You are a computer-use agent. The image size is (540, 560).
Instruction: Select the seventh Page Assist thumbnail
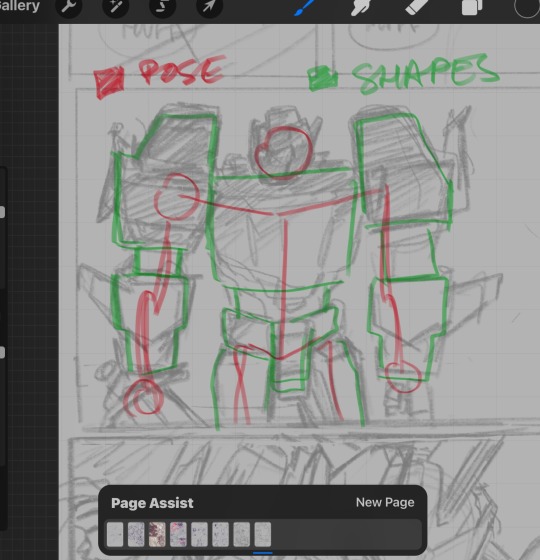241,534
